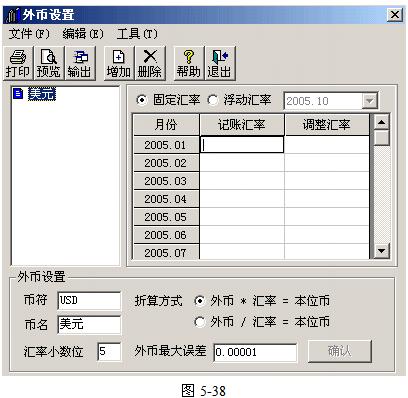The height and width of the screenshot is (398, 408).
Task: Click the 币名 input field containing 美元
Action: coord(89,324)
